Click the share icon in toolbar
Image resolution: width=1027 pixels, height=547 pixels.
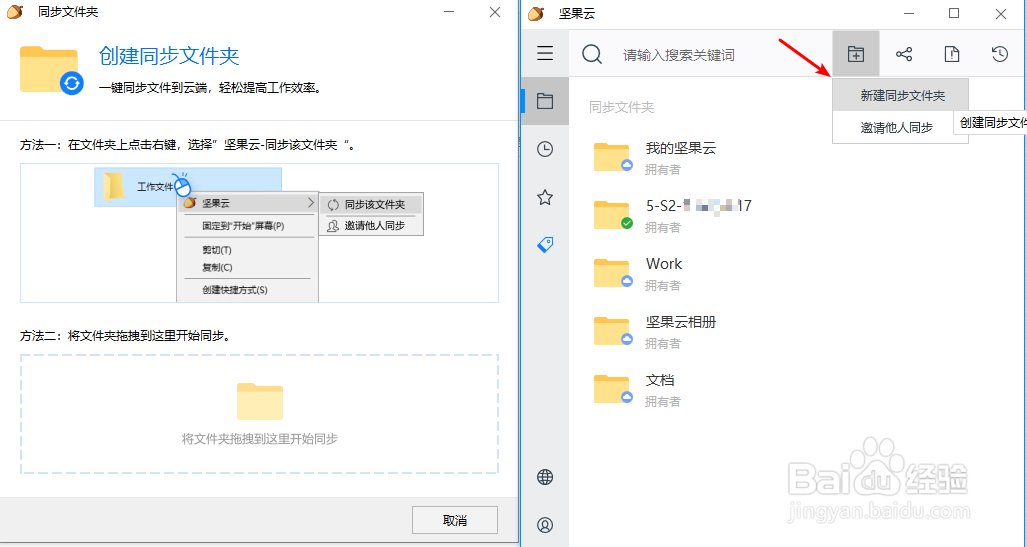coord(904,54)
